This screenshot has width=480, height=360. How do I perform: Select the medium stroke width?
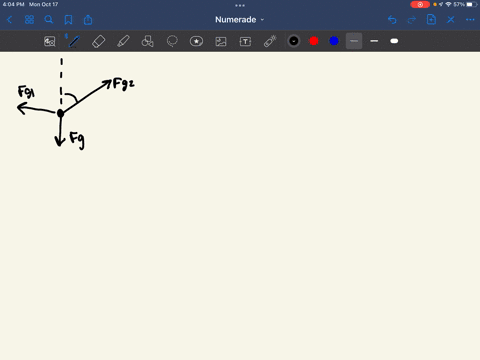click(374, 41)
